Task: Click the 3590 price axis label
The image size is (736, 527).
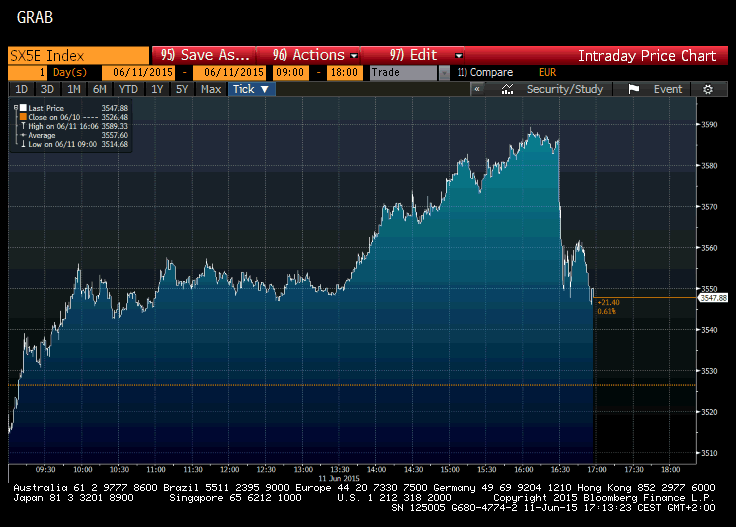Action: click(709, 125)
